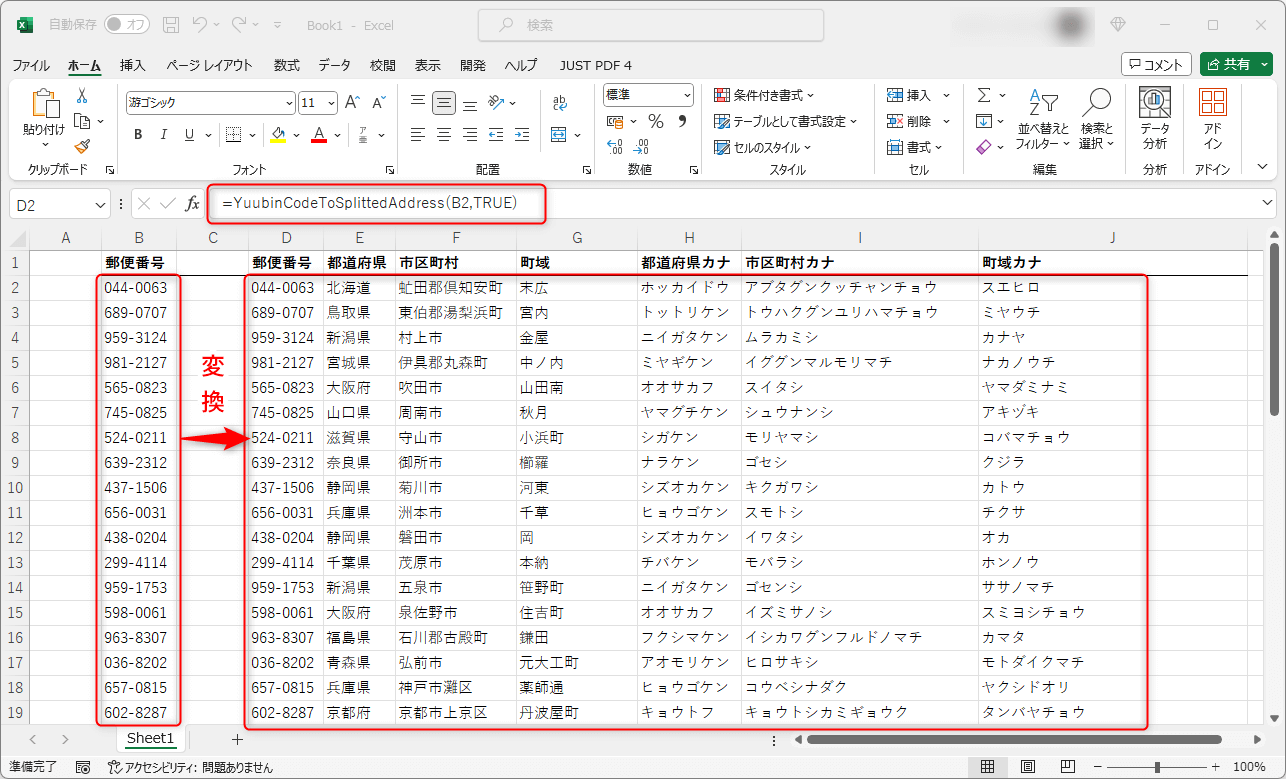1286x779 pixels.
Task: Click Merge and Center icon
Action: pos(559,134)
